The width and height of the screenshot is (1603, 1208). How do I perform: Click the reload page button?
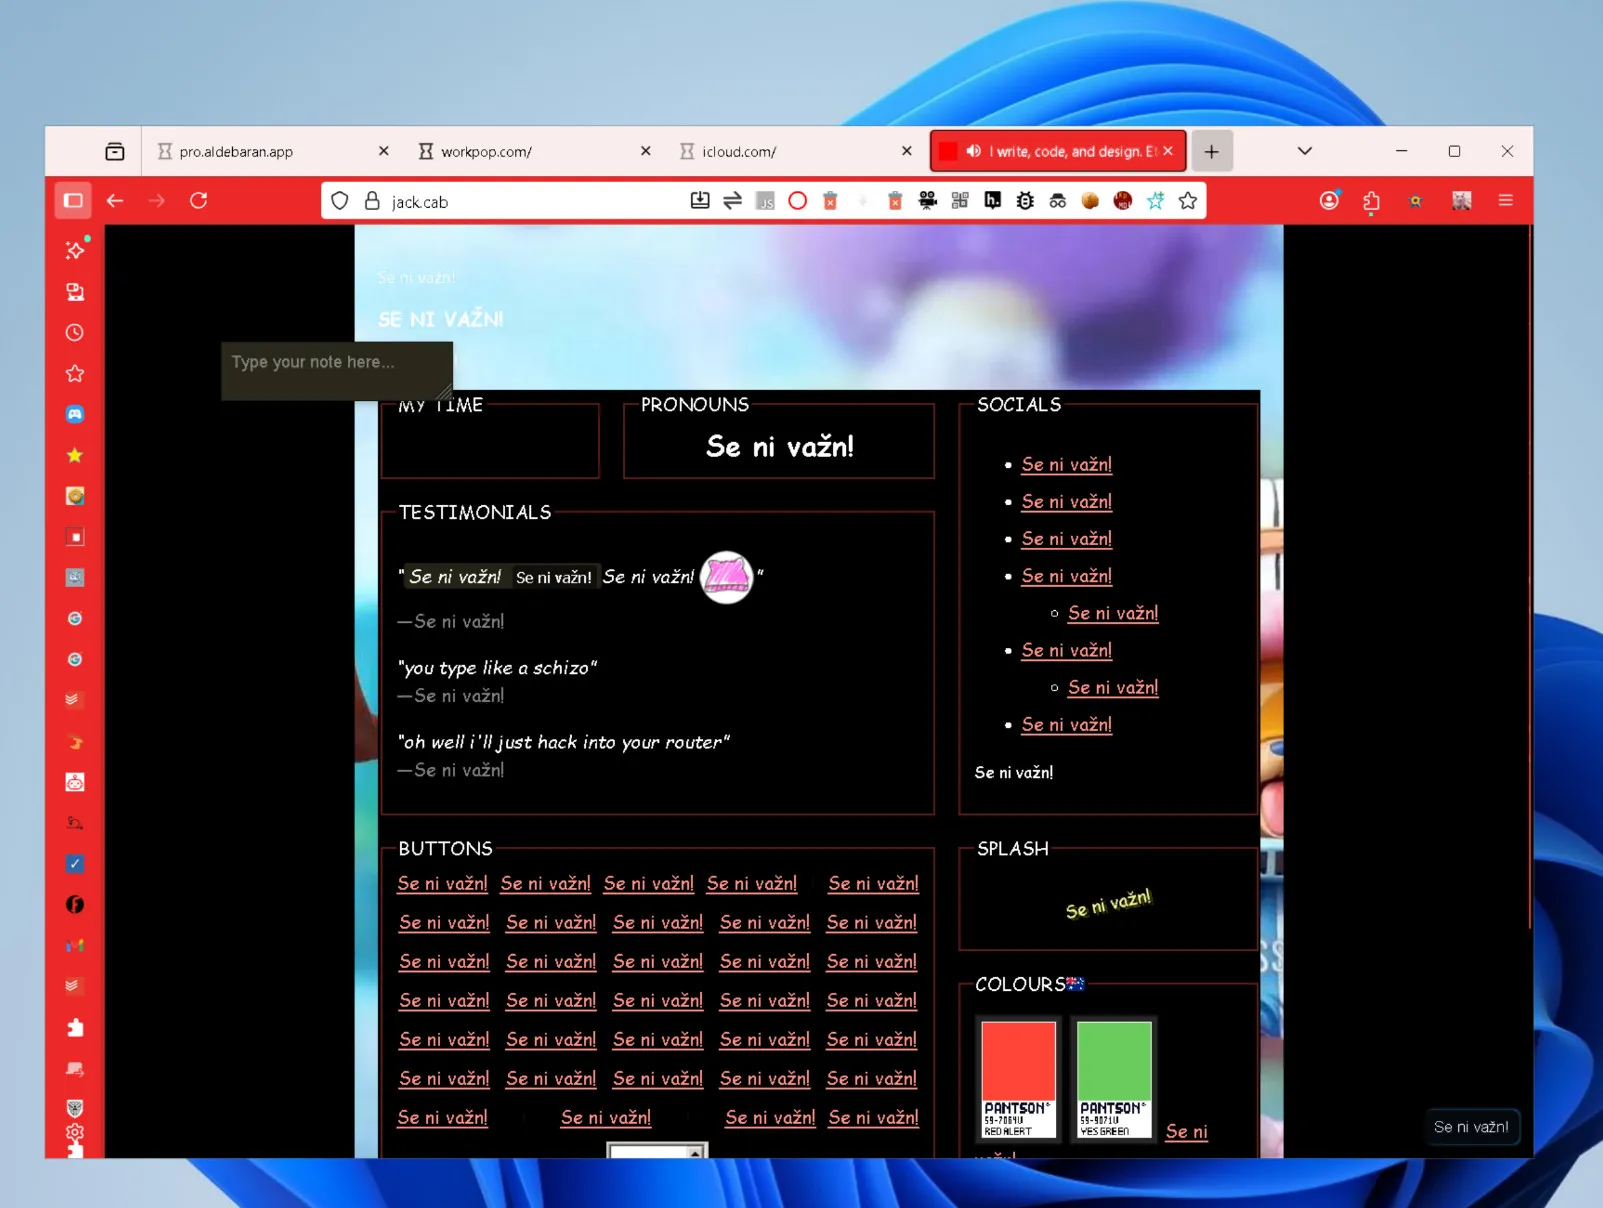coord(199,201)
